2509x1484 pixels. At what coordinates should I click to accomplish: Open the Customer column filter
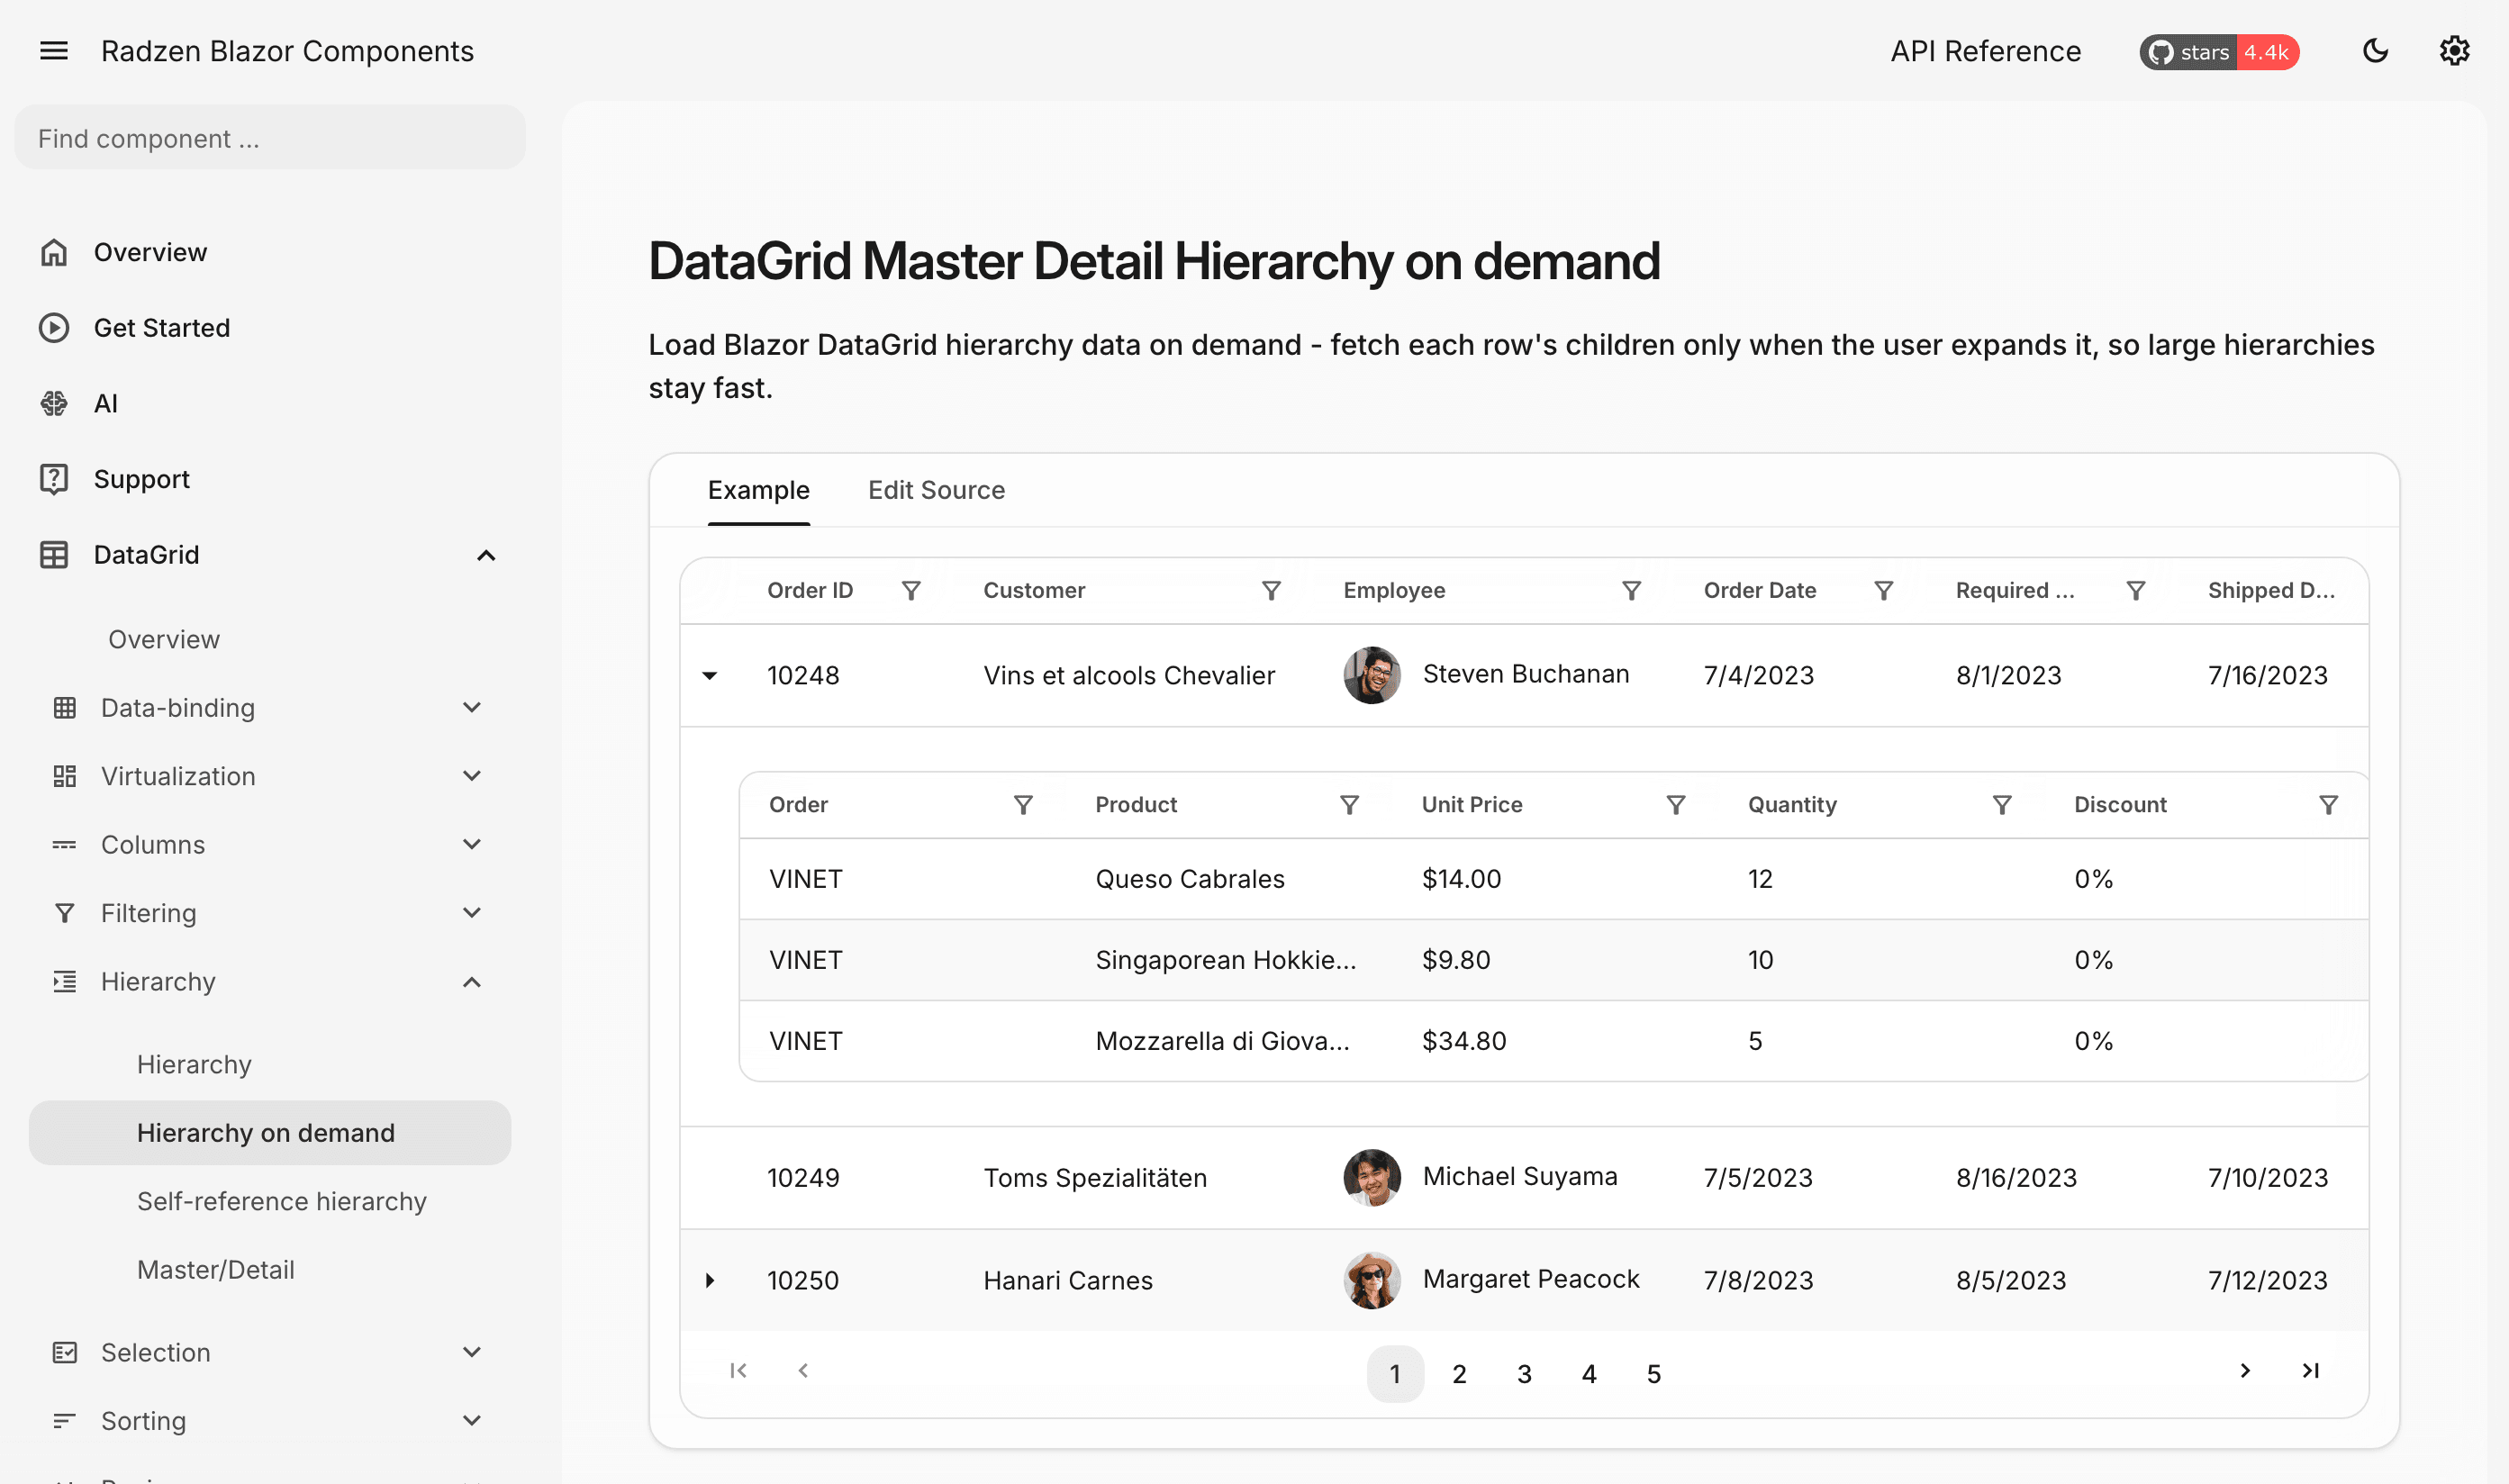[x=1271, y=591]
